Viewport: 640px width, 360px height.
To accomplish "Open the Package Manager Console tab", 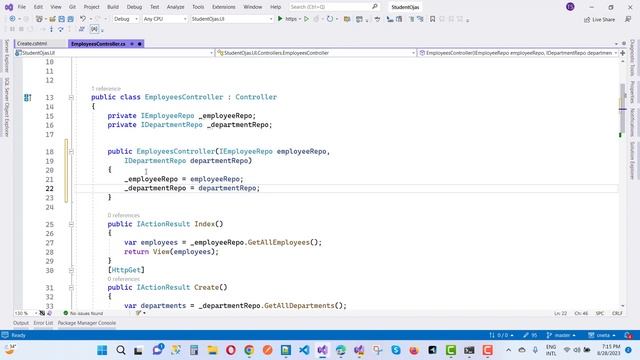I will (x=87, y=323).
